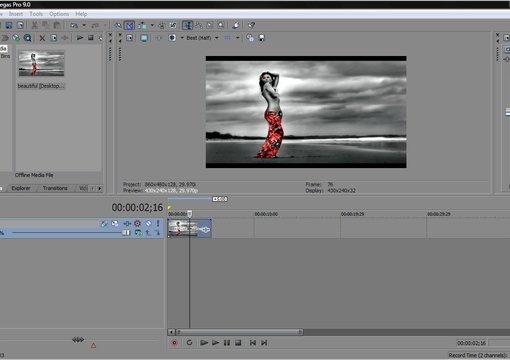Image resolution: width=510 pixels, height=360 pixels.
Task: Toggle Preview on External Monitor
Action: point(144,38)
